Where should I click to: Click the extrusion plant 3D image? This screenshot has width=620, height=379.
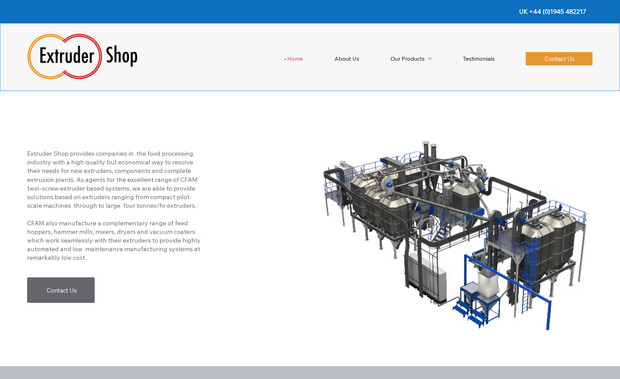[x=455, y=235]
